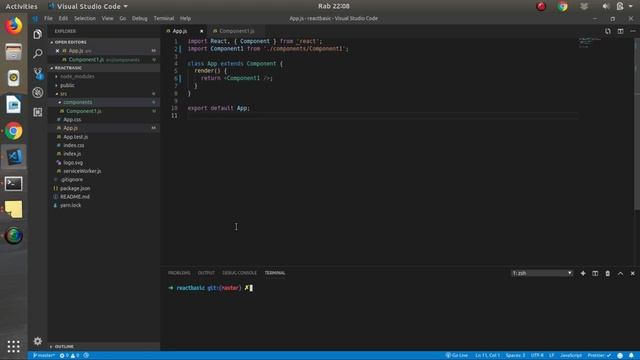Click the master git branch in status bar
Image resolution: width=640 pixels, height=360 pixels.
pos(44,356)
